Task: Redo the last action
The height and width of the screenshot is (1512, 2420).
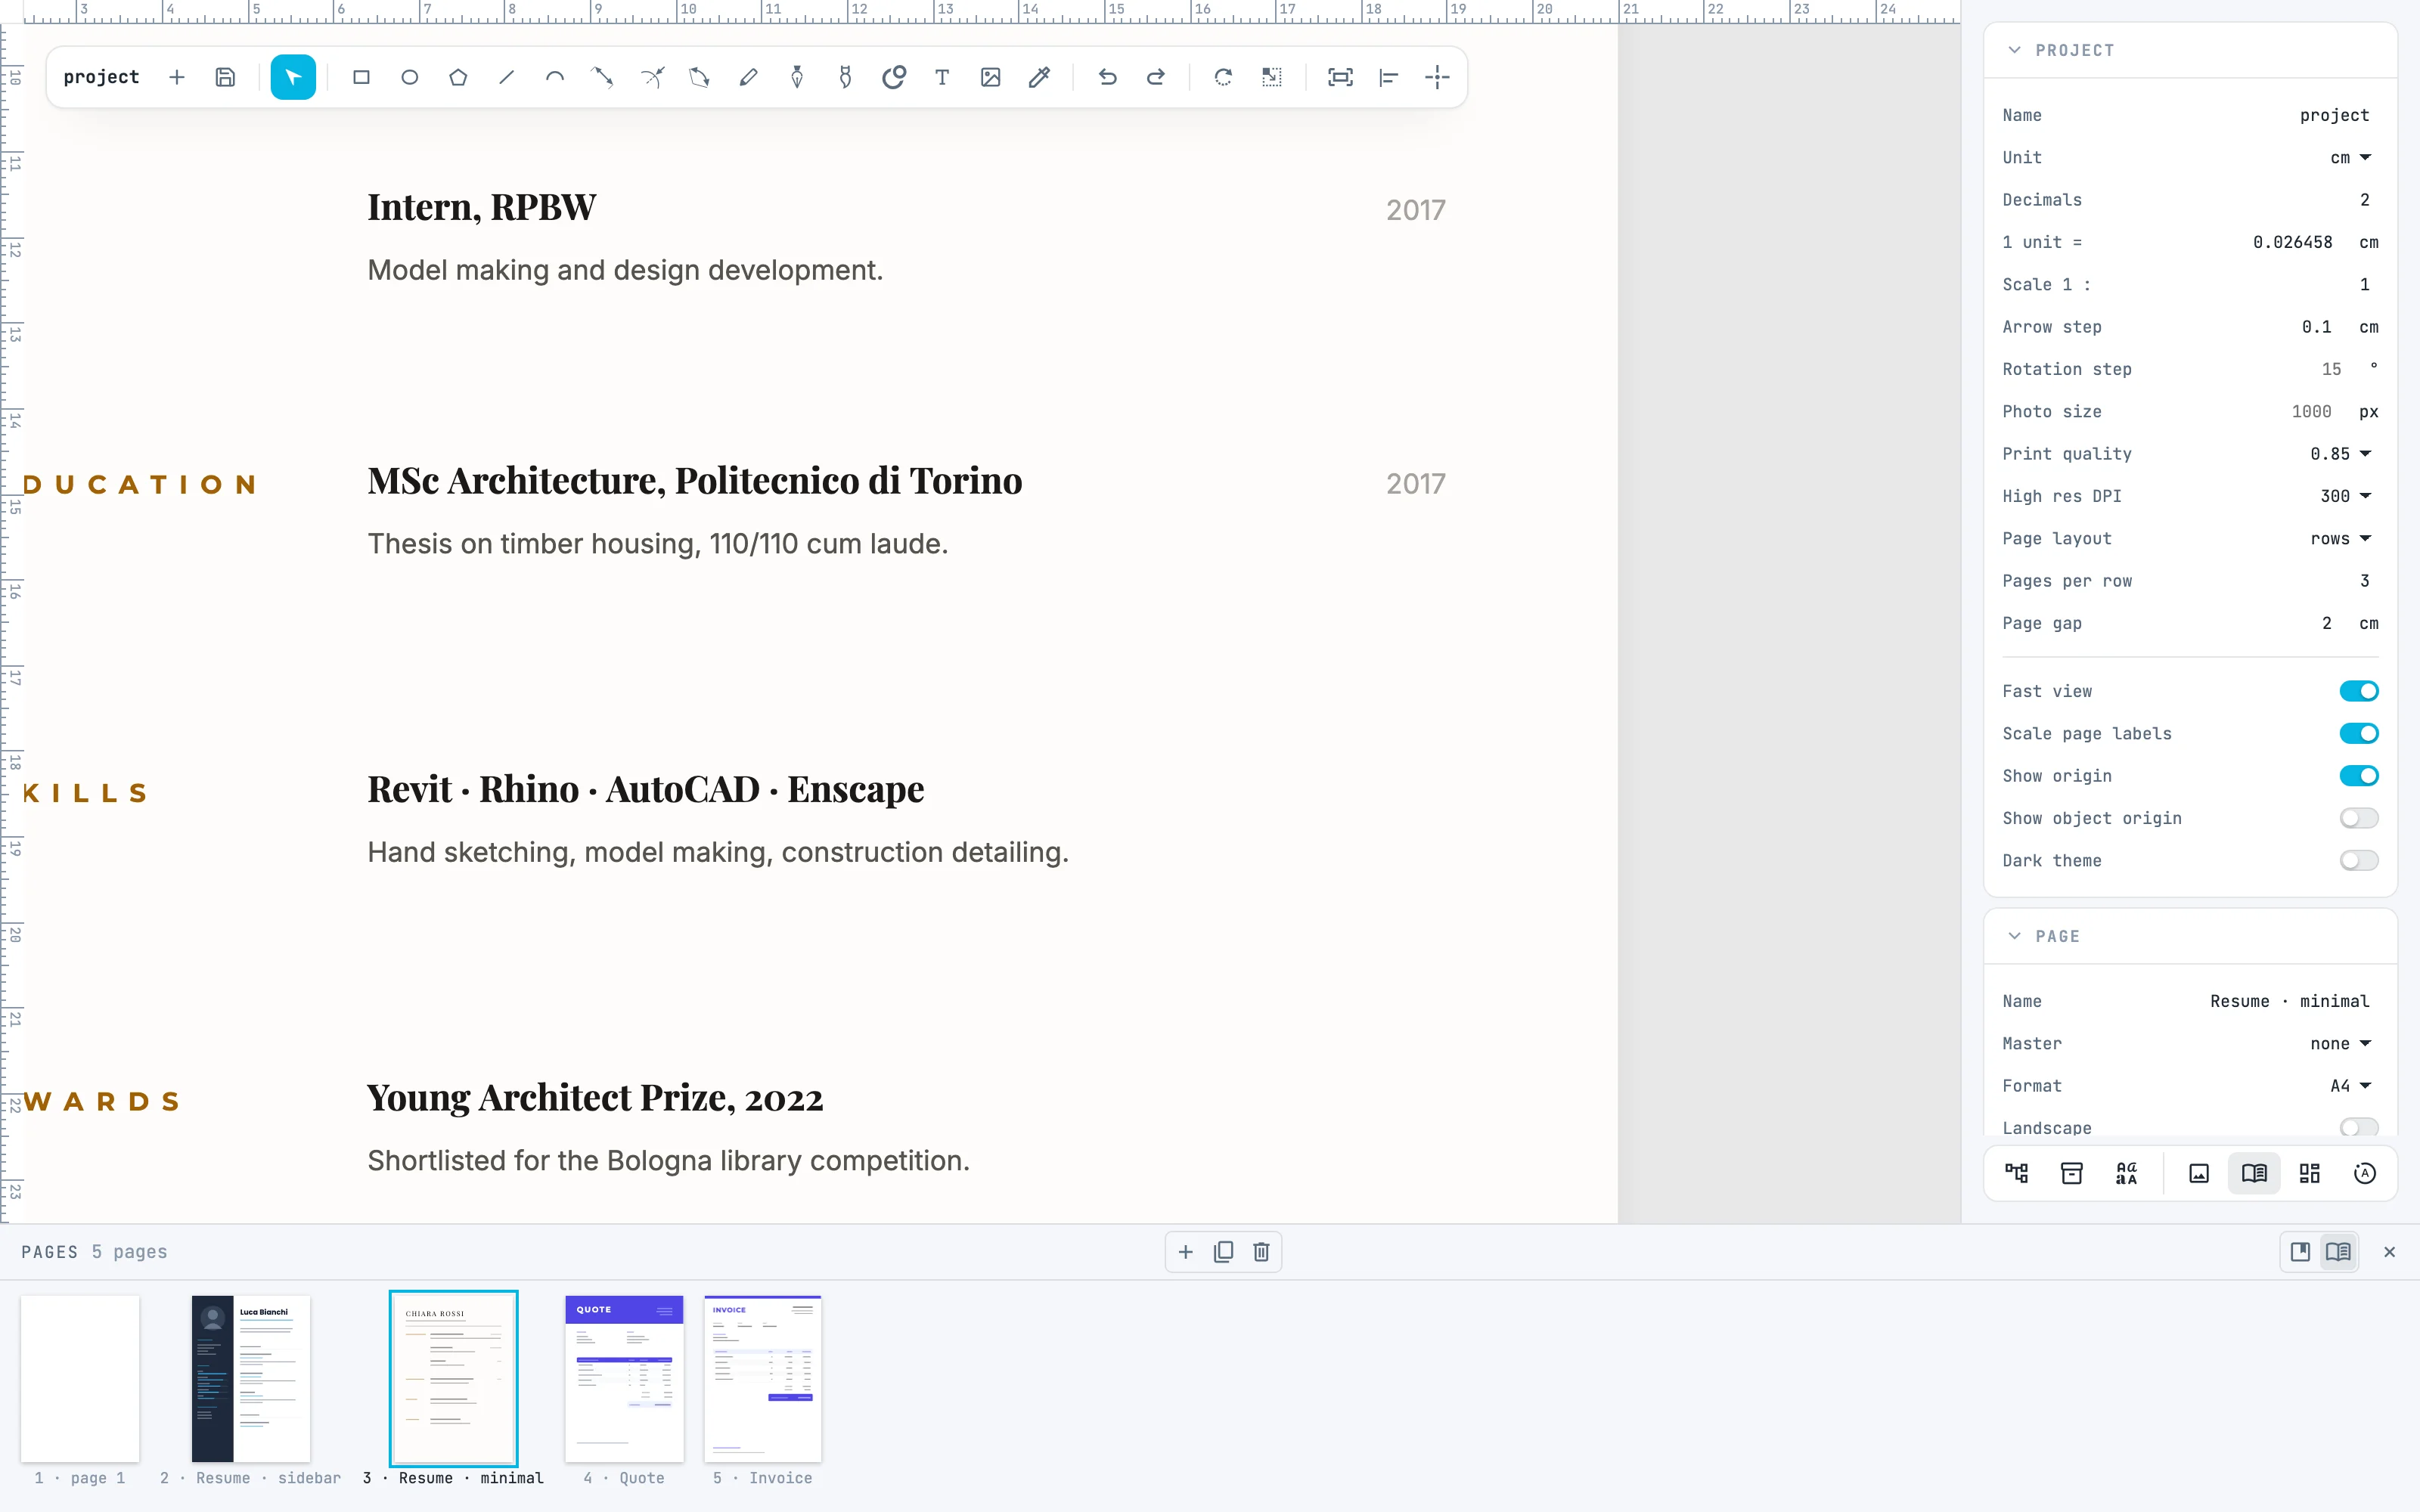Action: 1155,77
